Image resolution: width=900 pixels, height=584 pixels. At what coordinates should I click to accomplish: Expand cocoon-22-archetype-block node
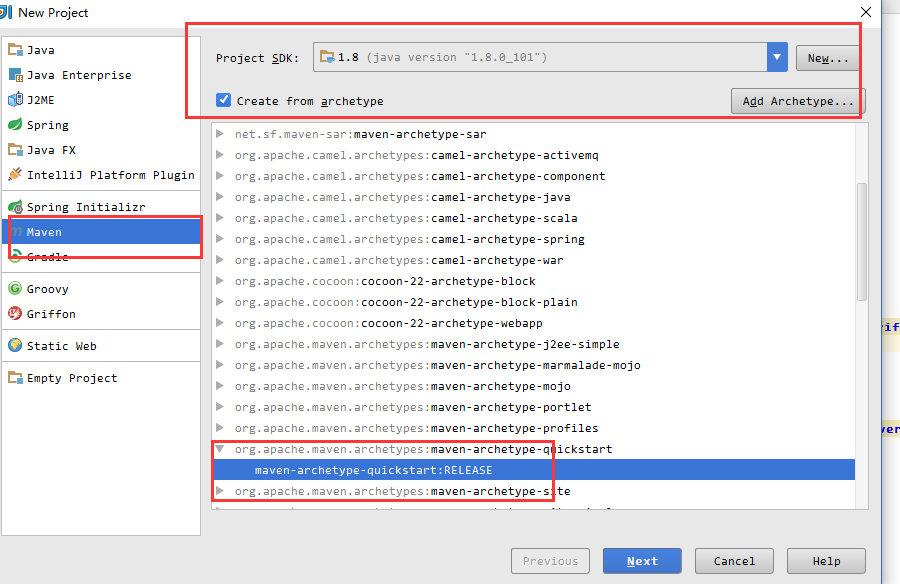220,281
